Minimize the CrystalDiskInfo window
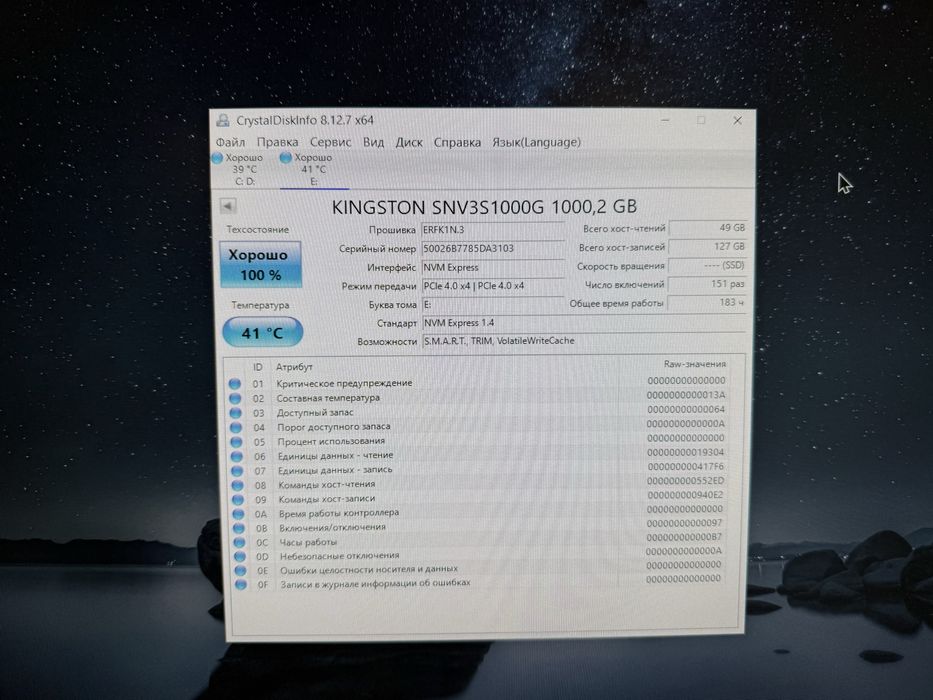 [x=665, y=120]
